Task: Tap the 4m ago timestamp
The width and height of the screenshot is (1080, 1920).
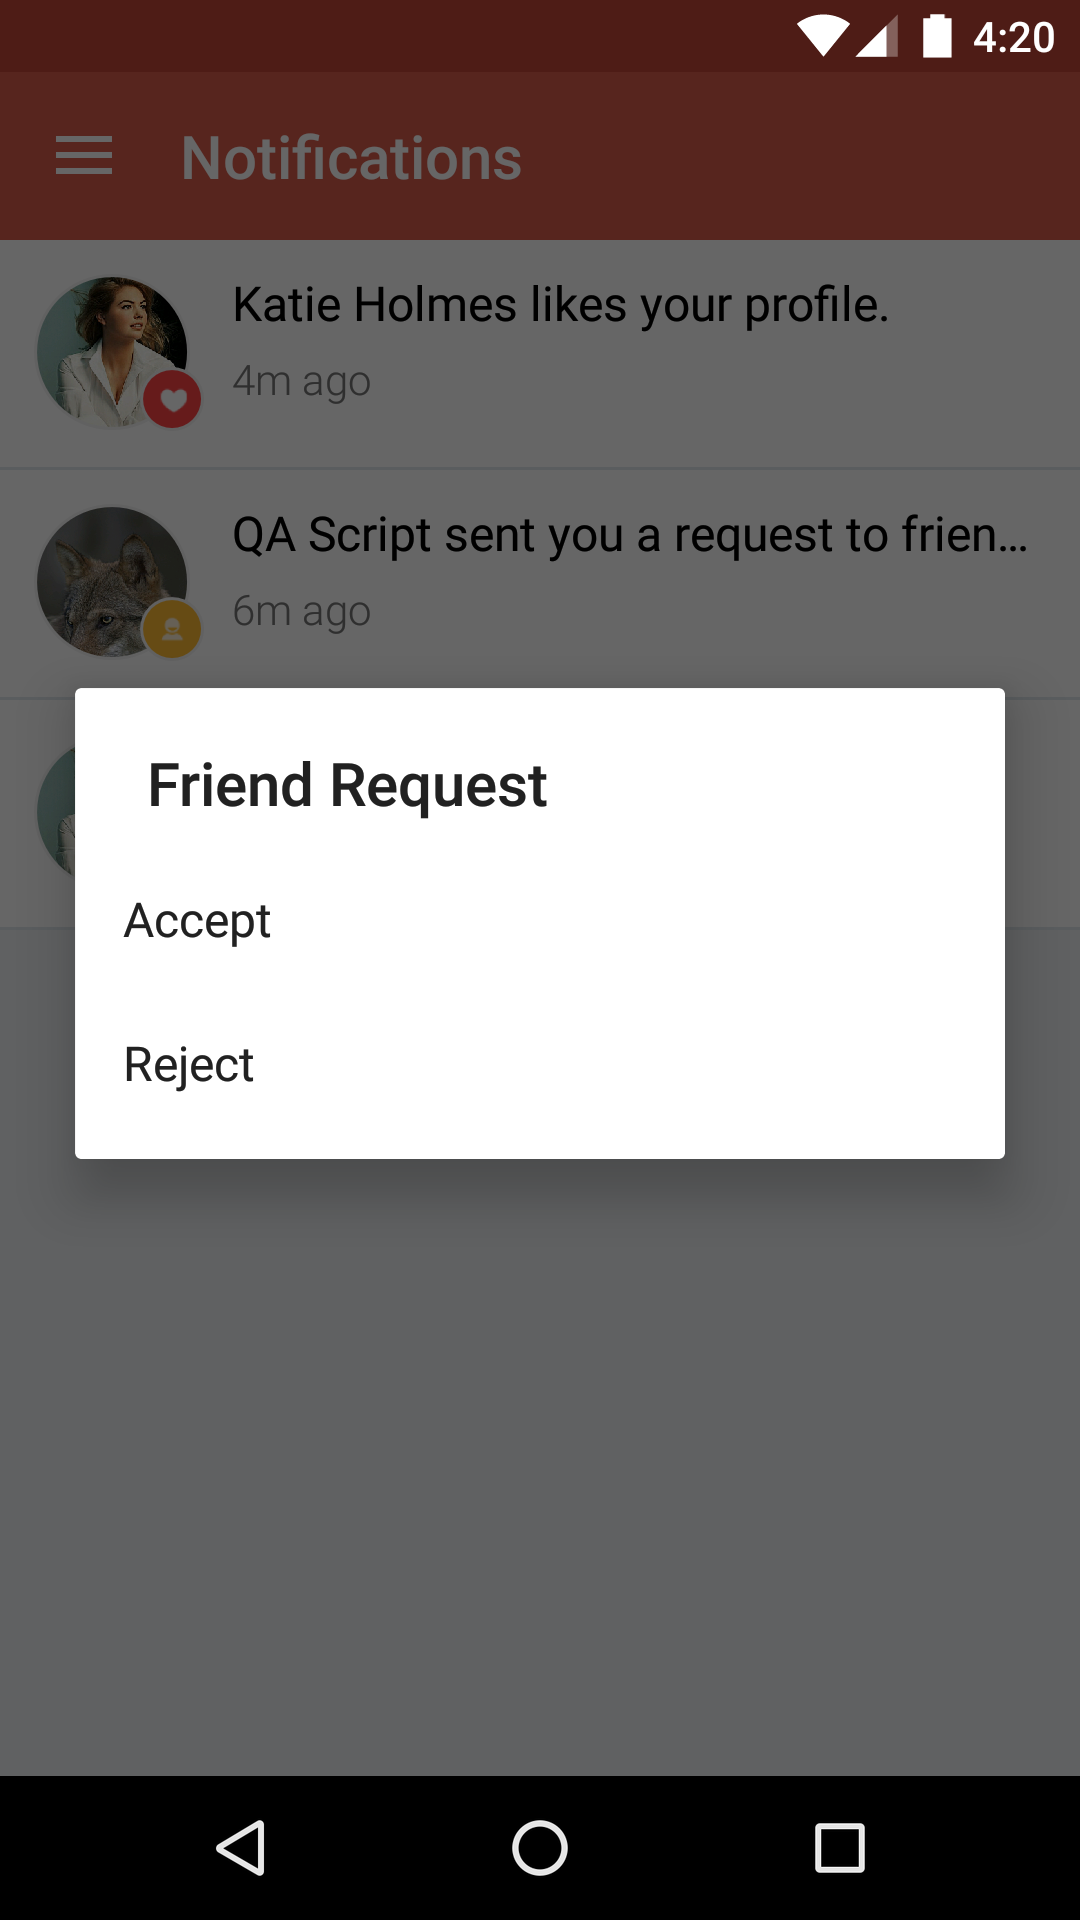Action: tap(302, 382)
